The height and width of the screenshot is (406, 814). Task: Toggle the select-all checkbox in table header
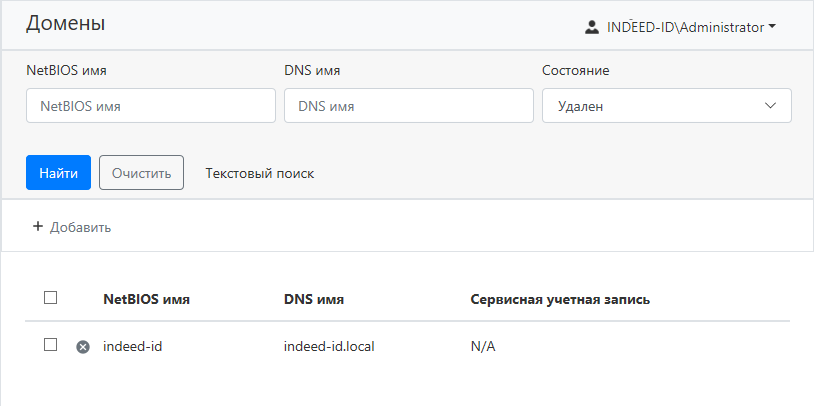pyautogui.click(x=51, y=297)
